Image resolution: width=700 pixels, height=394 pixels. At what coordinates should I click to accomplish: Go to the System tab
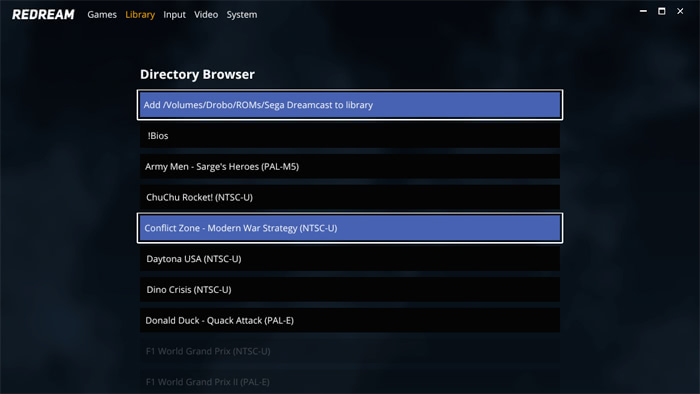[242, 15]
